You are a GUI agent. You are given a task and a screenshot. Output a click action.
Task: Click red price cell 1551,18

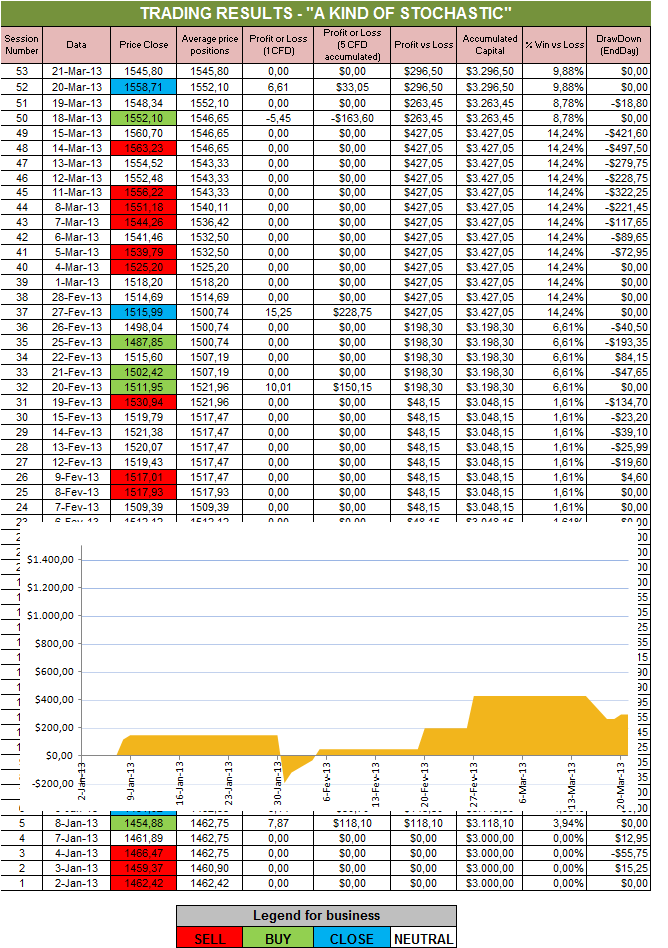click(x=143, y=207)
